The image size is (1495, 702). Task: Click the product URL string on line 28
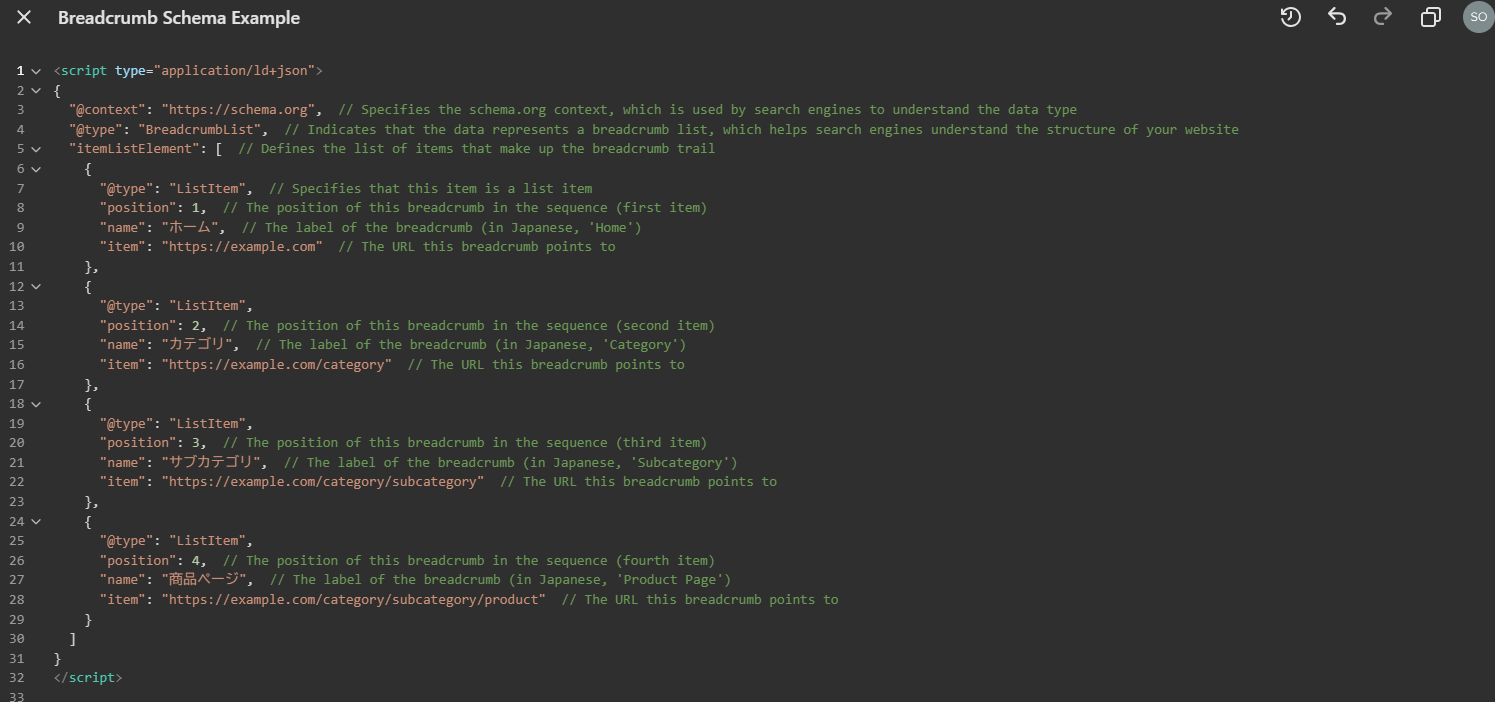pos(354,600)
